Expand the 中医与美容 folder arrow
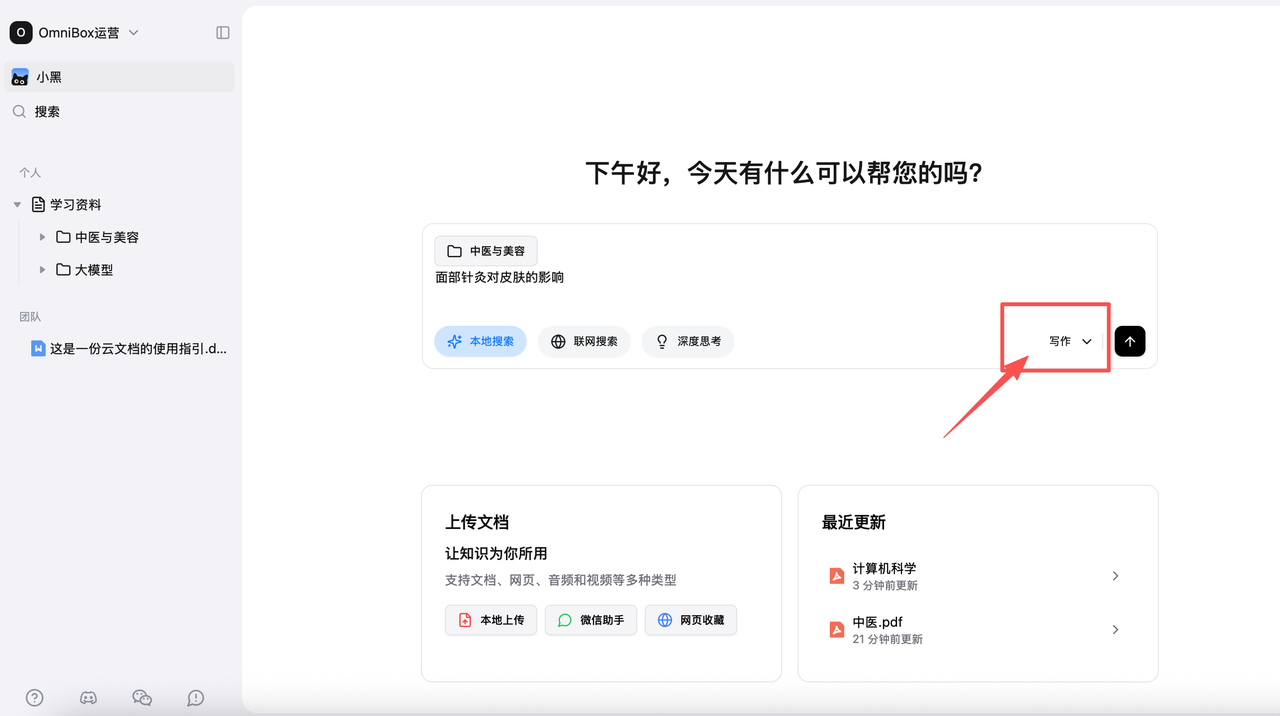Screen dimensions: 1280x716 [42, 237]
